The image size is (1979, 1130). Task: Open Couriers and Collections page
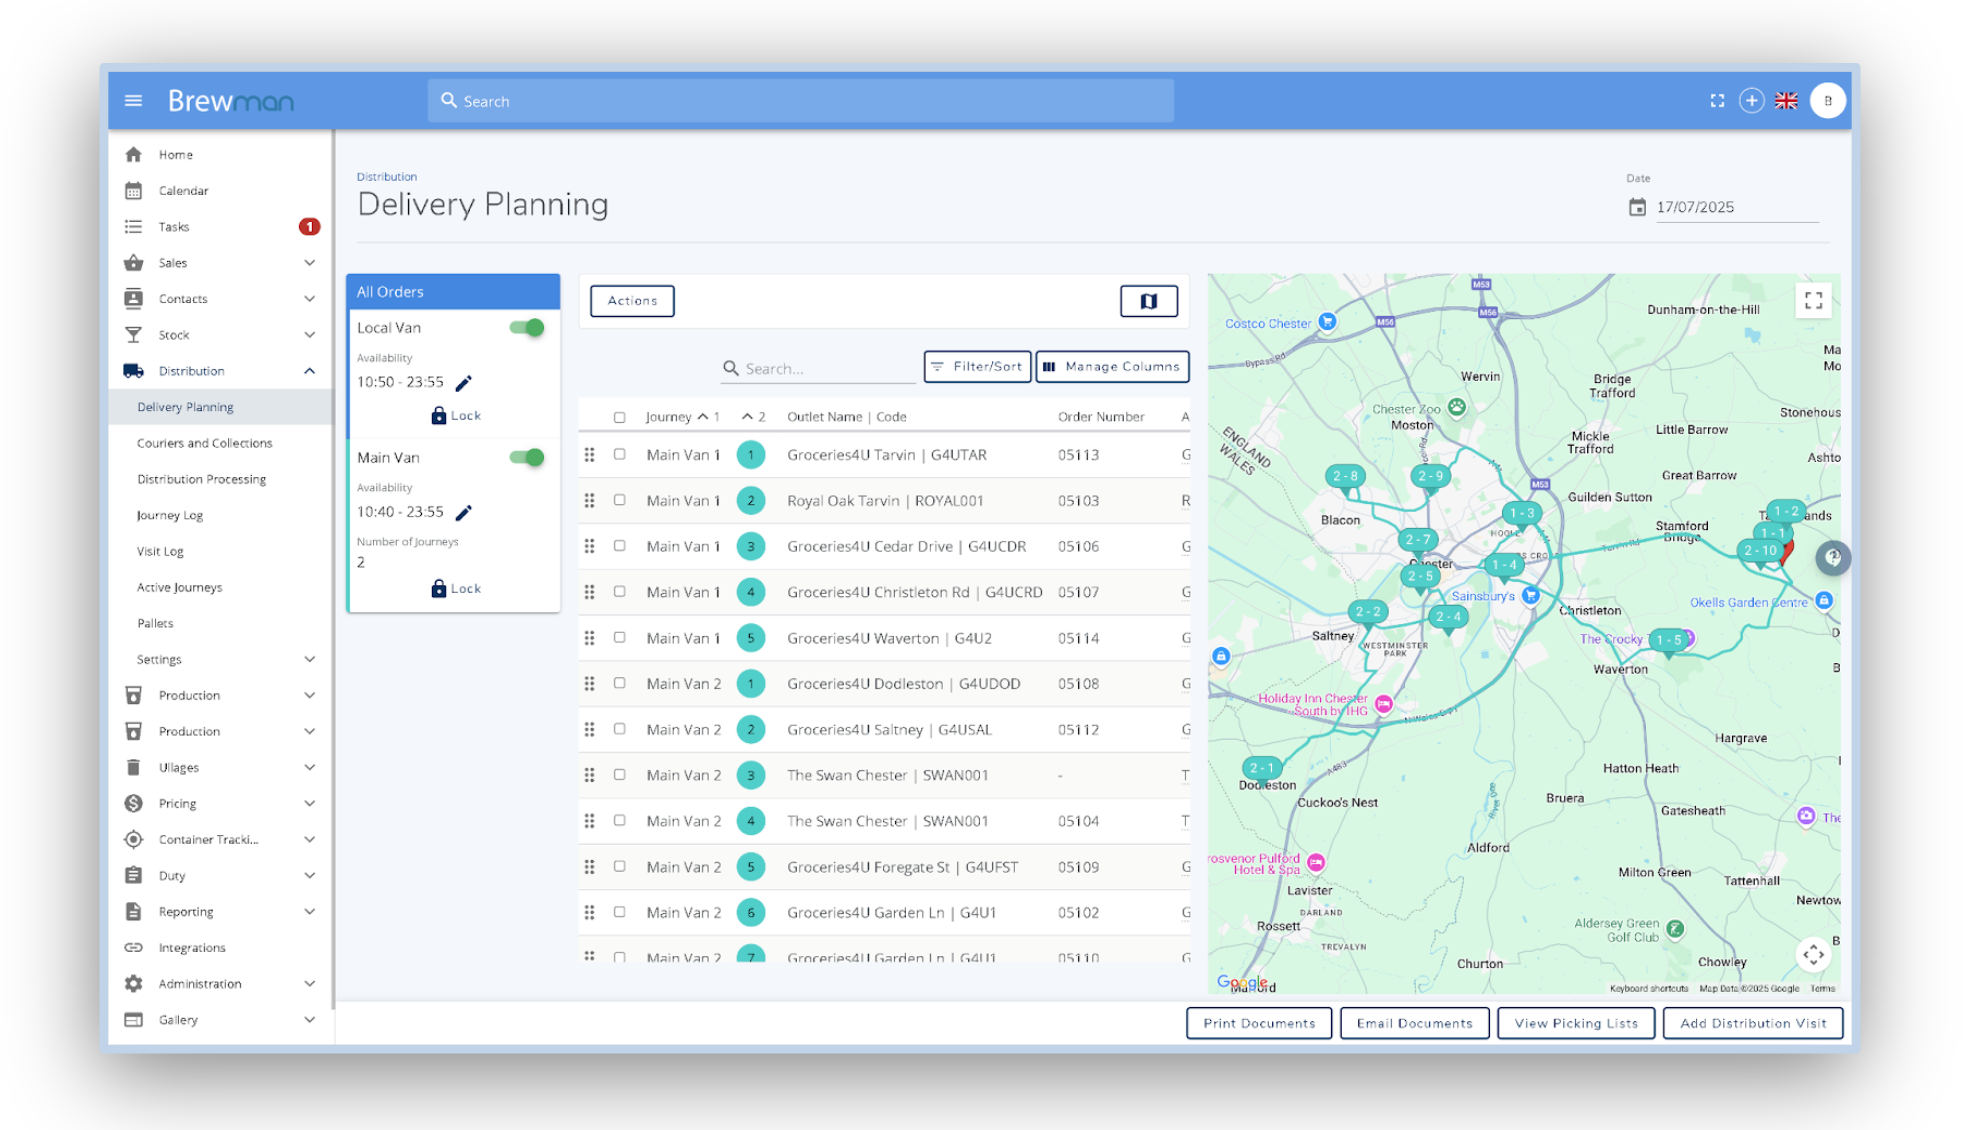204,443
